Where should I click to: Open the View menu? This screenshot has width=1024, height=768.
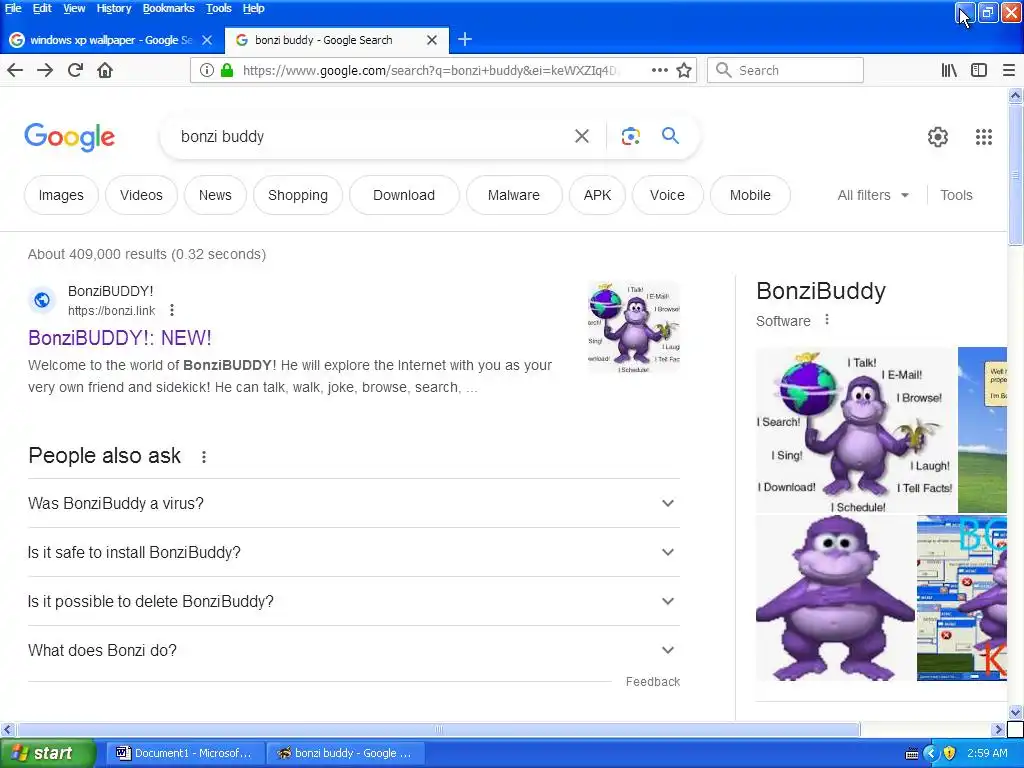click(74, 8)
